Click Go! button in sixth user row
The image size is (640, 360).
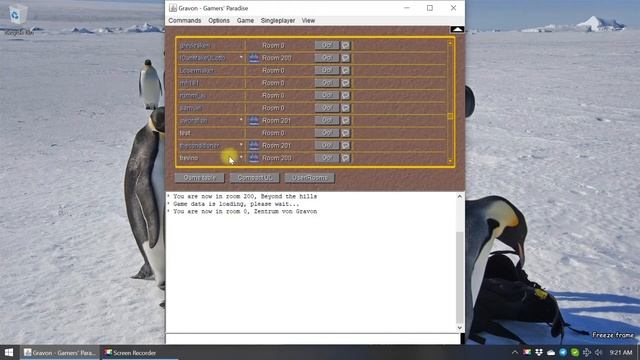(x=327, y=108)
